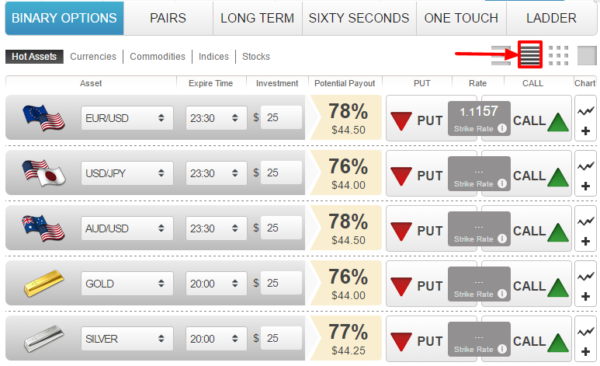Open the SILVER asset selector dropdown
This screenshot has width=600, height=366.
127,339
